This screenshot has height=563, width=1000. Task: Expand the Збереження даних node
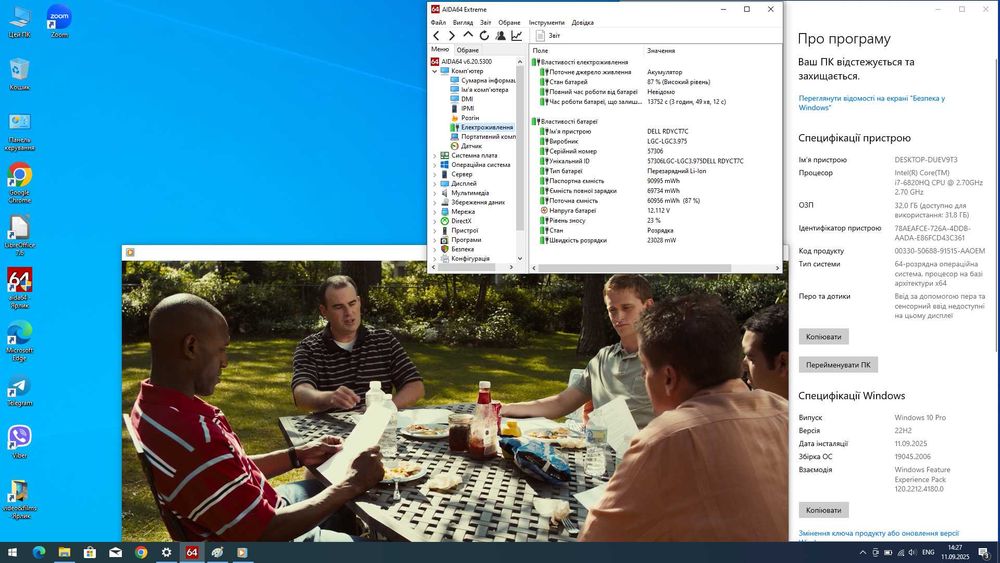coord(434,202)
